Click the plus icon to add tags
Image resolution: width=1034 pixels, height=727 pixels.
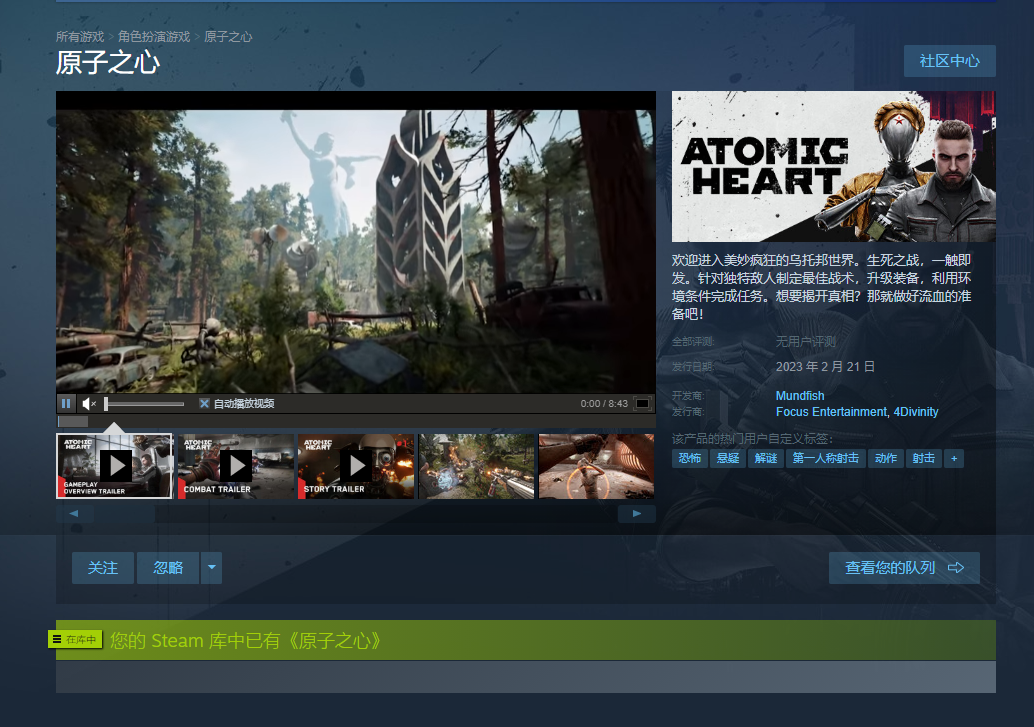[x=954, y=458]
